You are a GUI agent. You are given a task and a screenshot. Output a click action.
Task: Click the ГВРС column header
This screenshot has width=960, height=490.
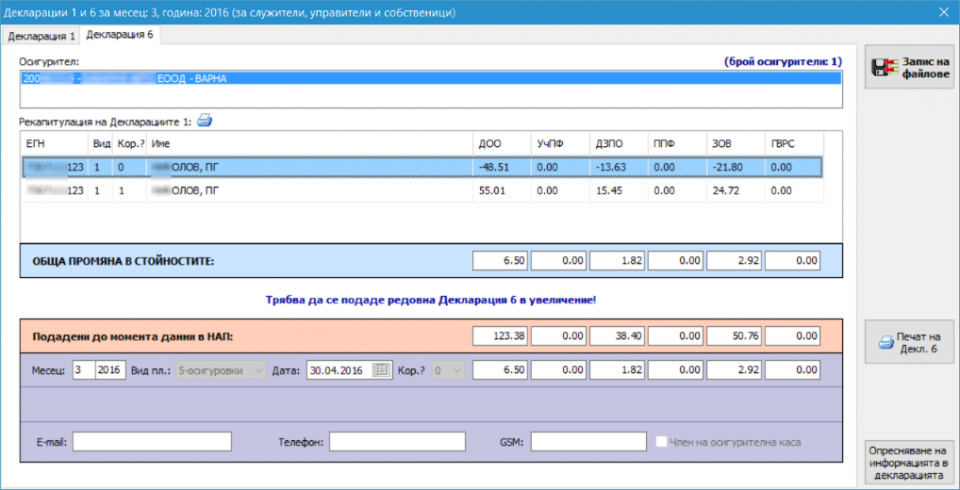(x=794, y=144)
